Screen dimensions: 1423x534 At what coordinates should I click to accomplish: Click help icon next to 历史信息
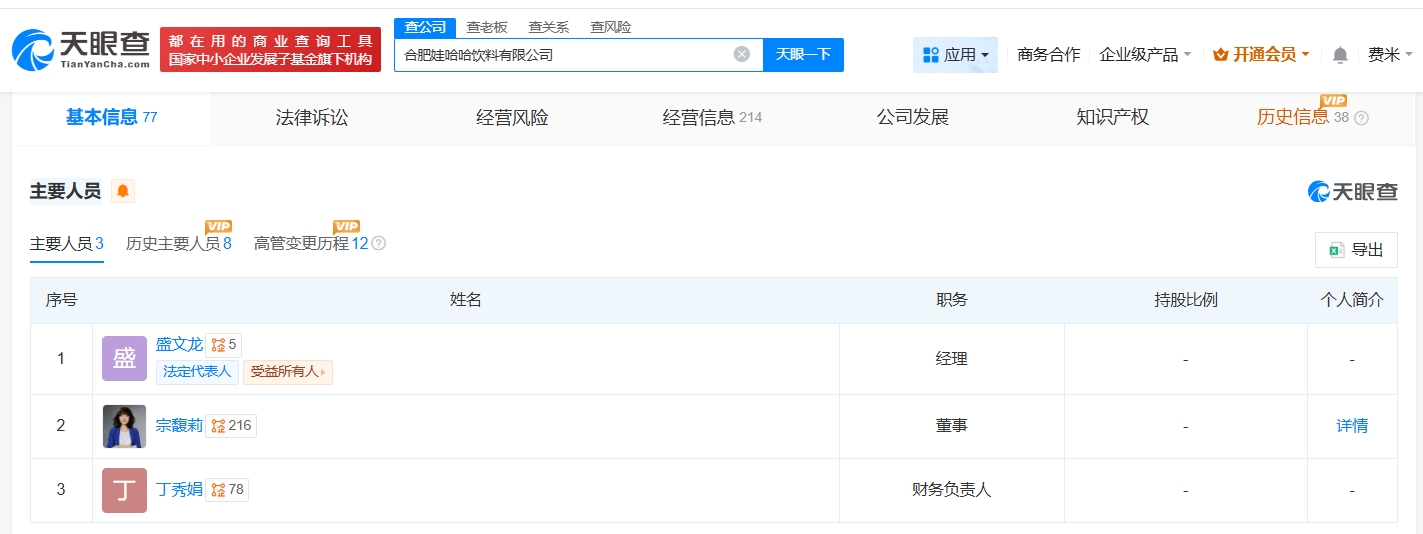coord(1361,118)
